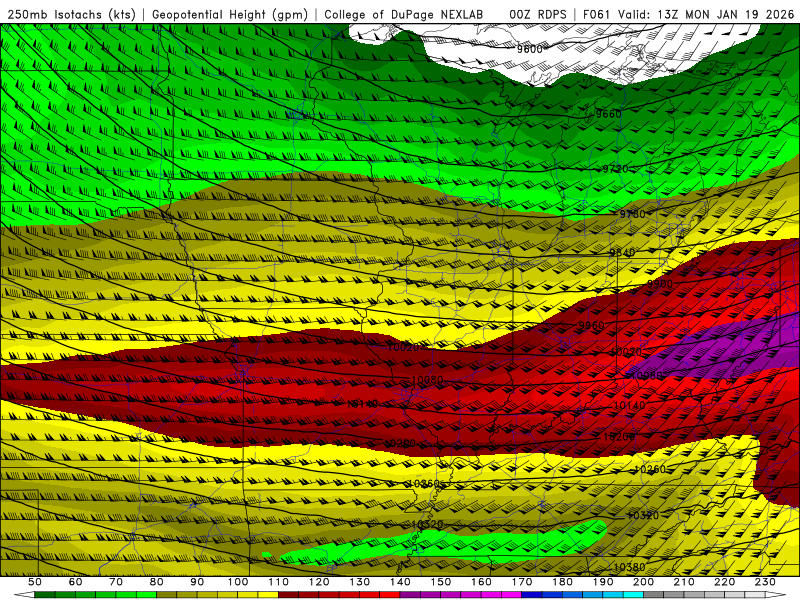Click the 130 value on the color scale
The width and height of the screenshot is (800, 600).
click(x=359, y=582)
